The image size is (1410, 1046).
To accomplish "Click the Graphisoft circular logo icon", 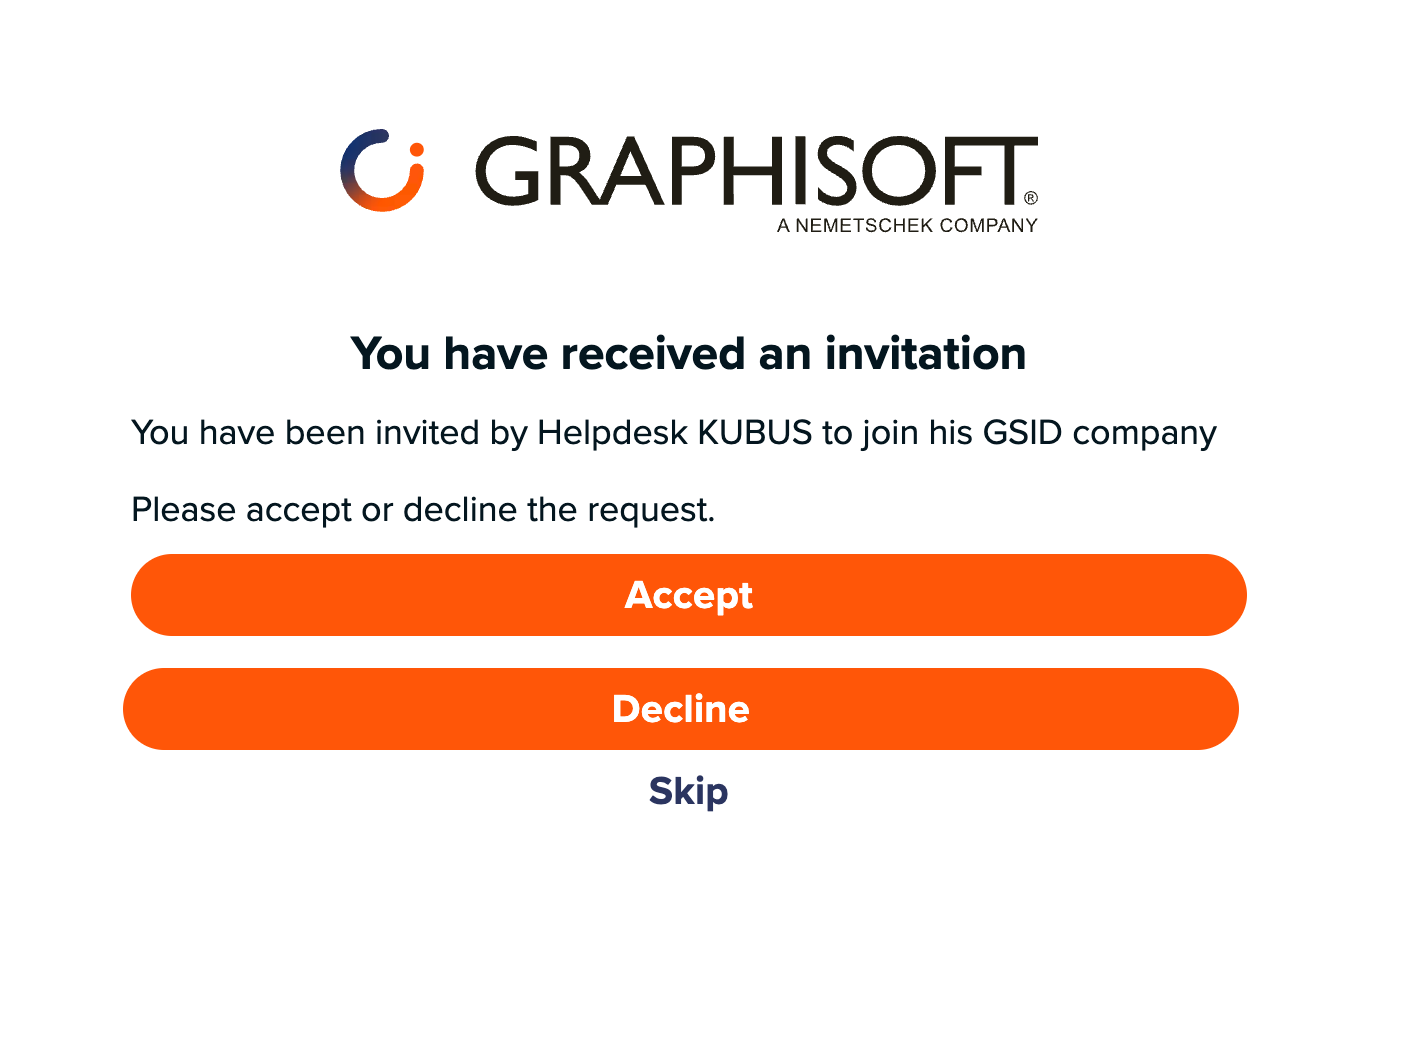I will pos(382,170).
